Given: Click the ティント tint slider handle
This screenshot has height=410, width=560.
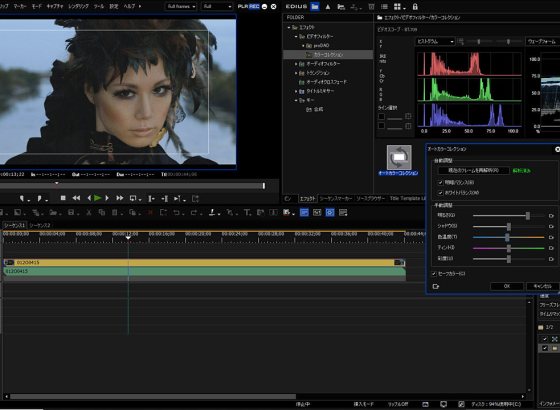Looking at the screenshot, I should tap(509, 248).
